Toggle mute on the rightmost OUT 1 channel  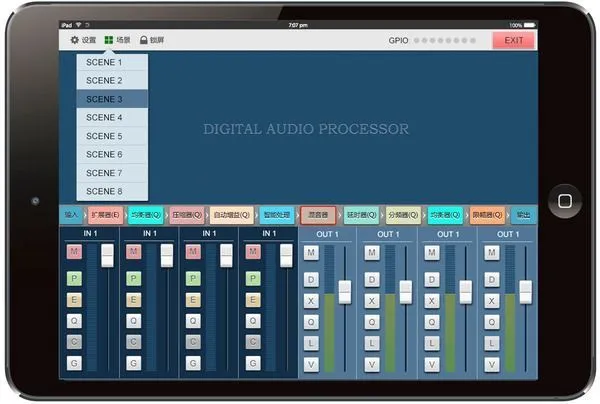coord(490,252)
